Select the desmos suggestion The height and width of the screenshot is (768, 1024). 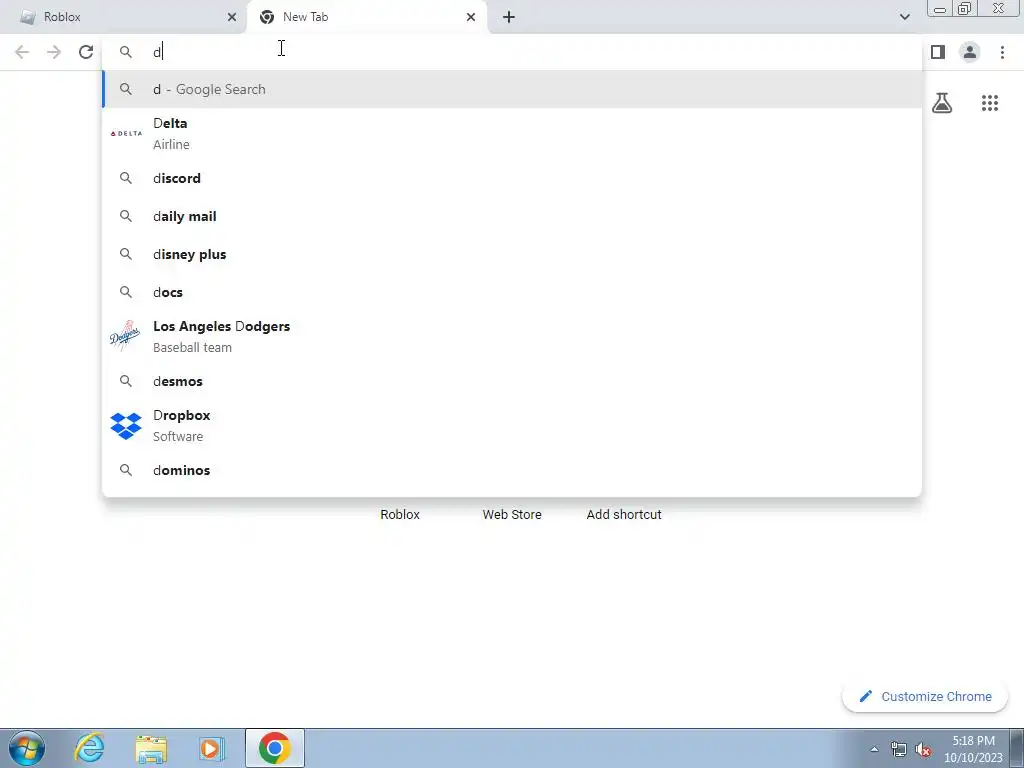pos(512,381)
